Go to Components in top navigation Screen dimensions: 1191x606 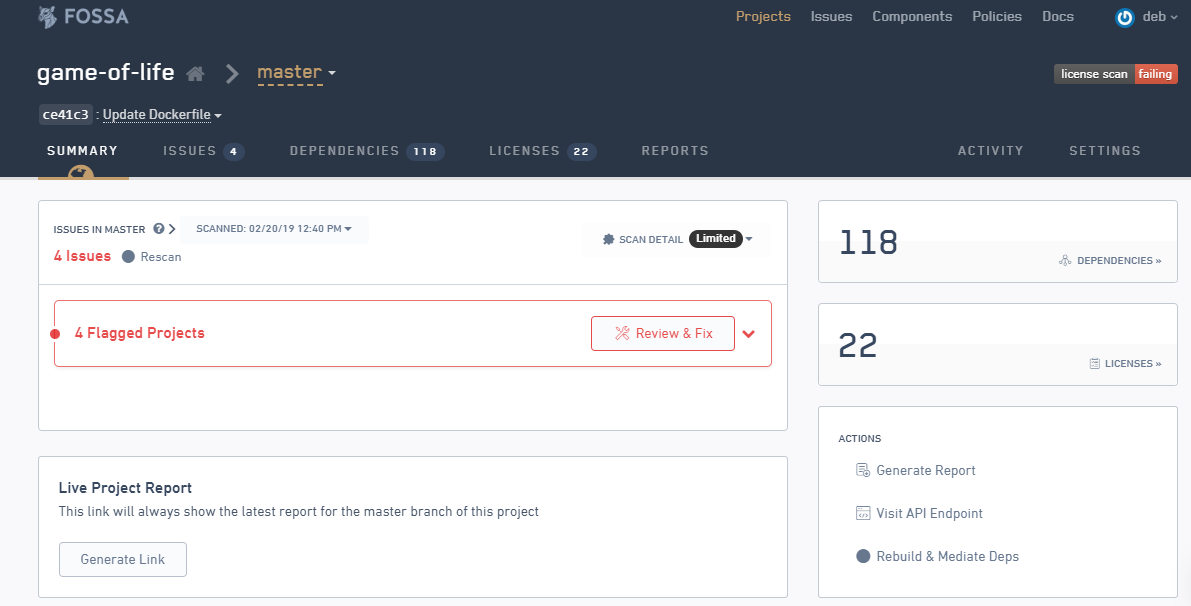(912, 17)
